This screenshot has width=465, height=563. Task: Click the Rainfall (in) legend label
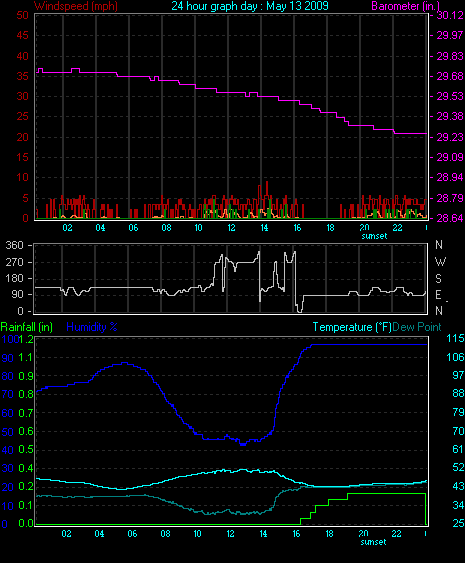27,327
